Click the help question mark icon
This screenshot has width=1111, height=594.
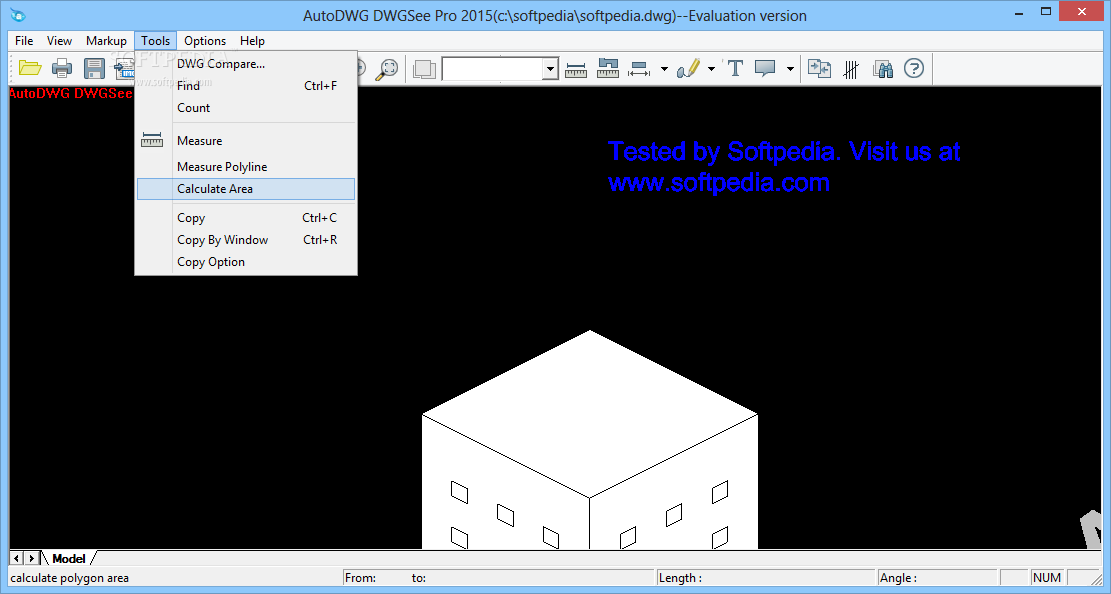click(x=914, y=68)
